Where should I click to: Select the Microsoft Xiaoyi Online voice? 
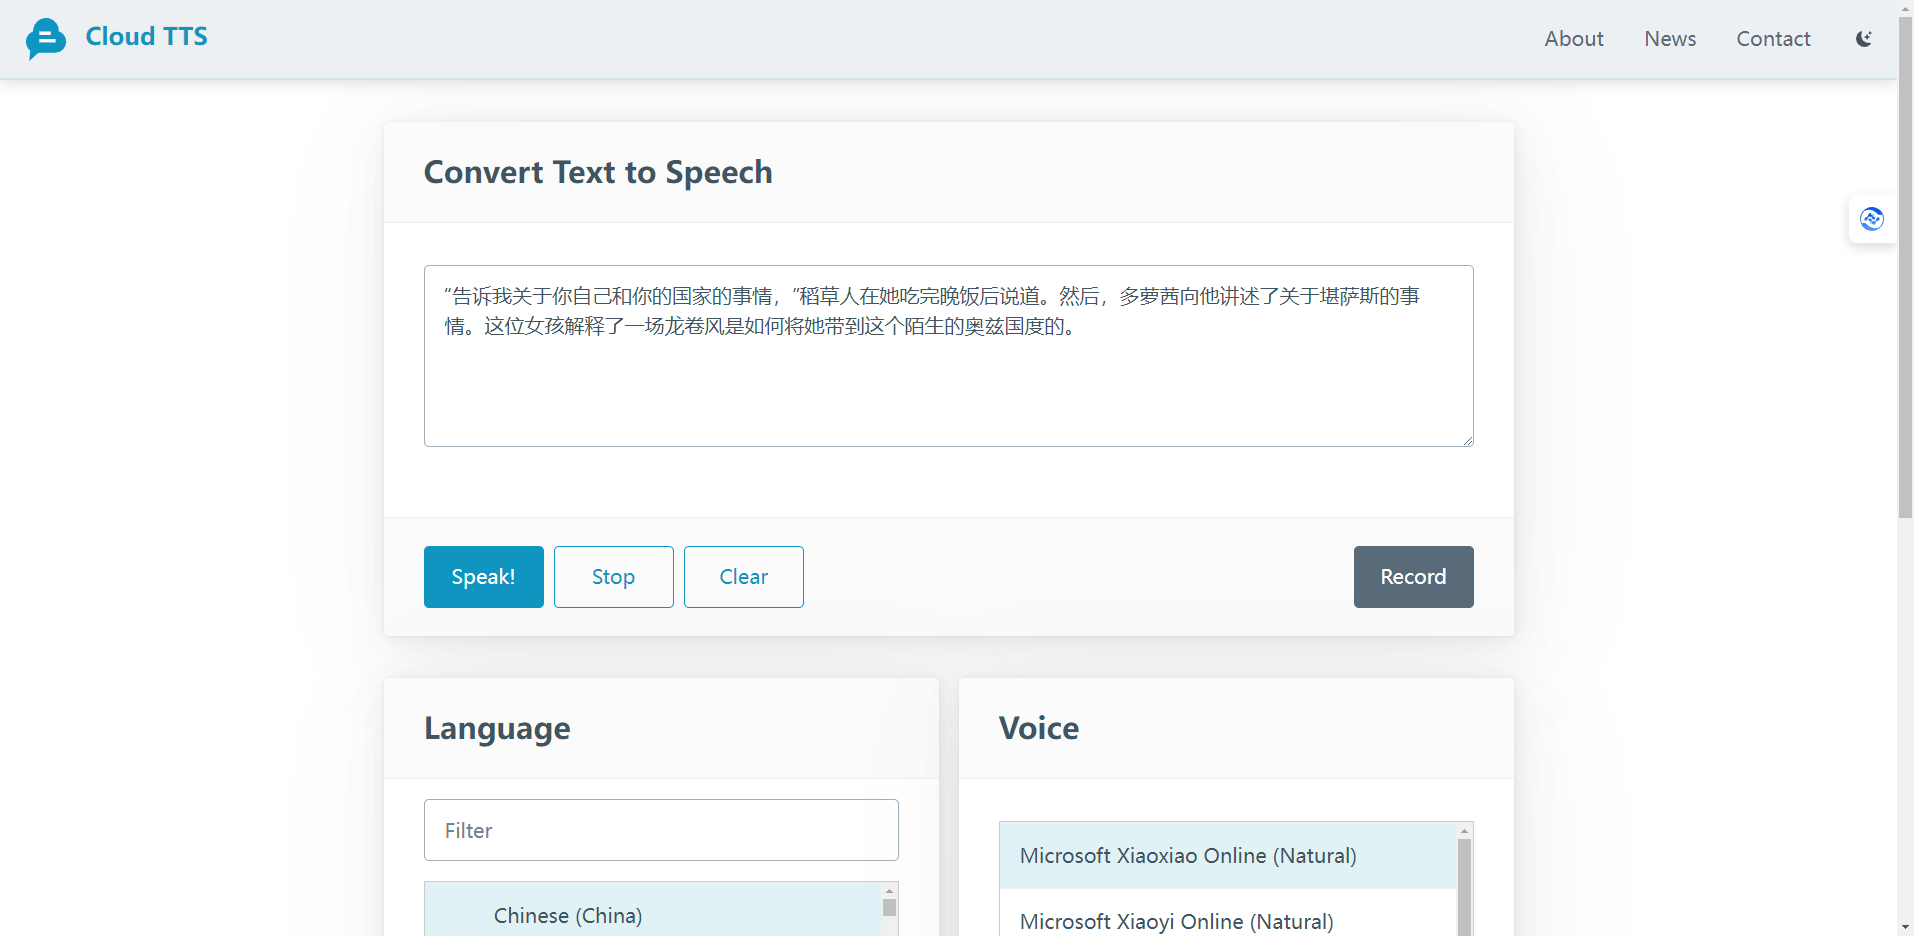(1176, 921)
